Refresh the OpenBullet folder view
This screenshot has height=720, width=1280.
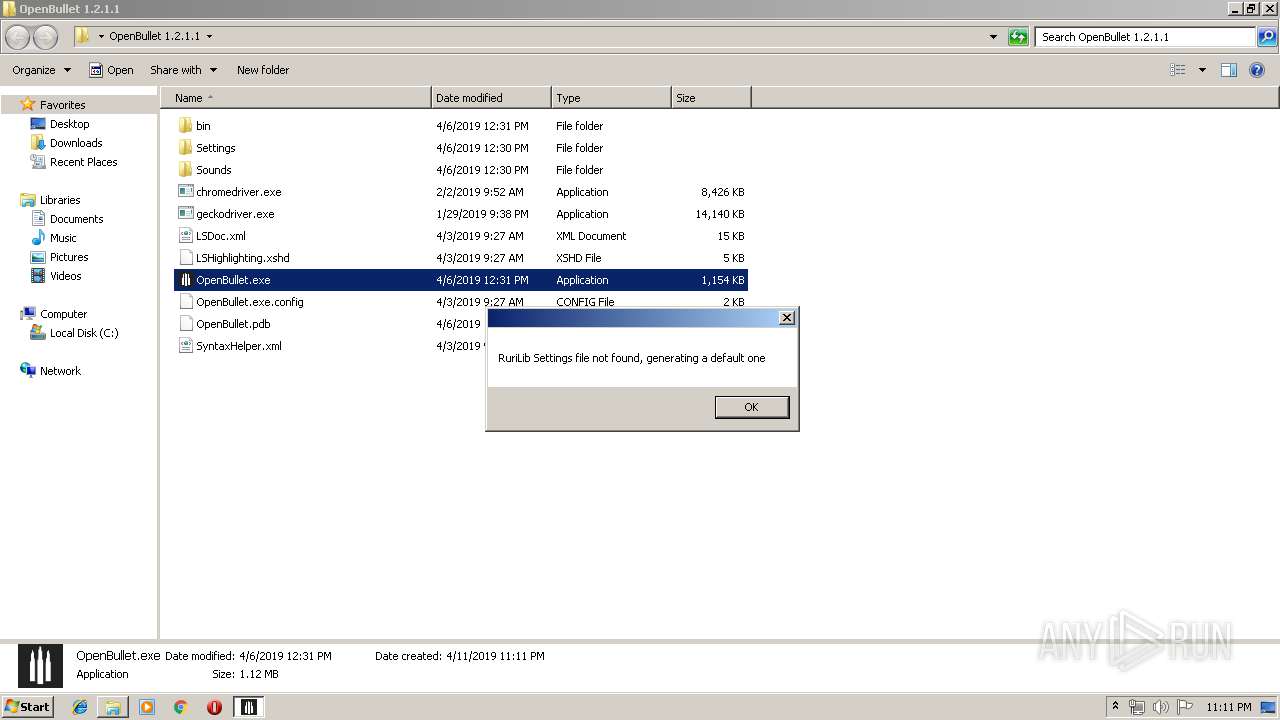point(1018,37)
